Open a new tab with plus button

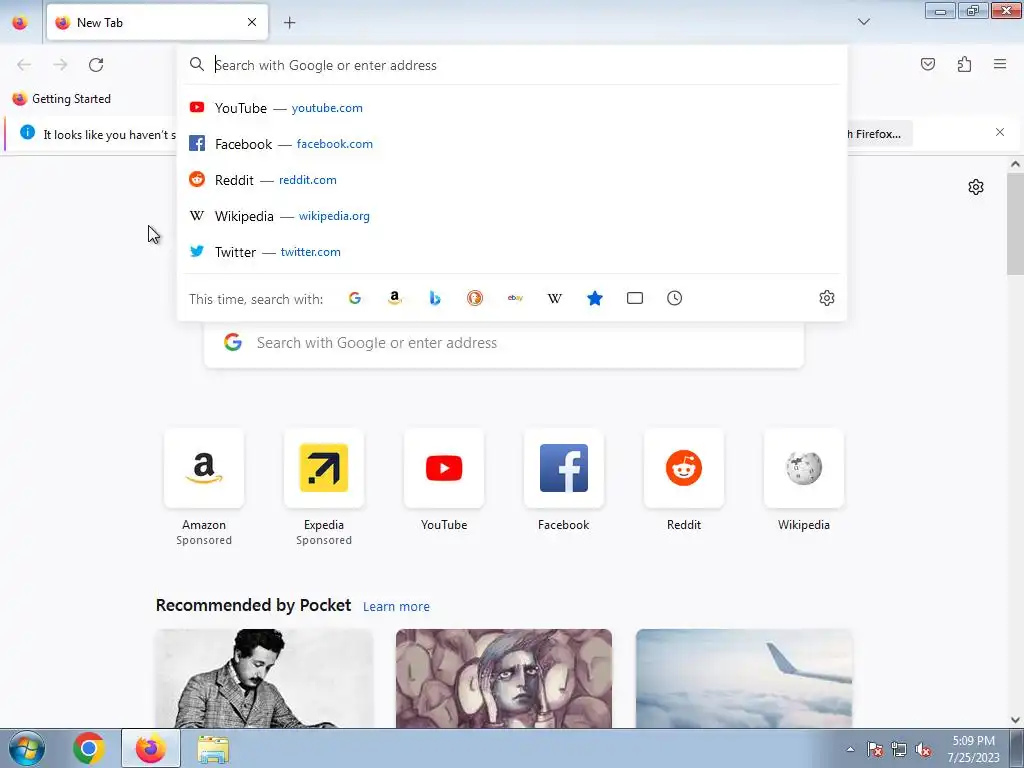point(289,23)
